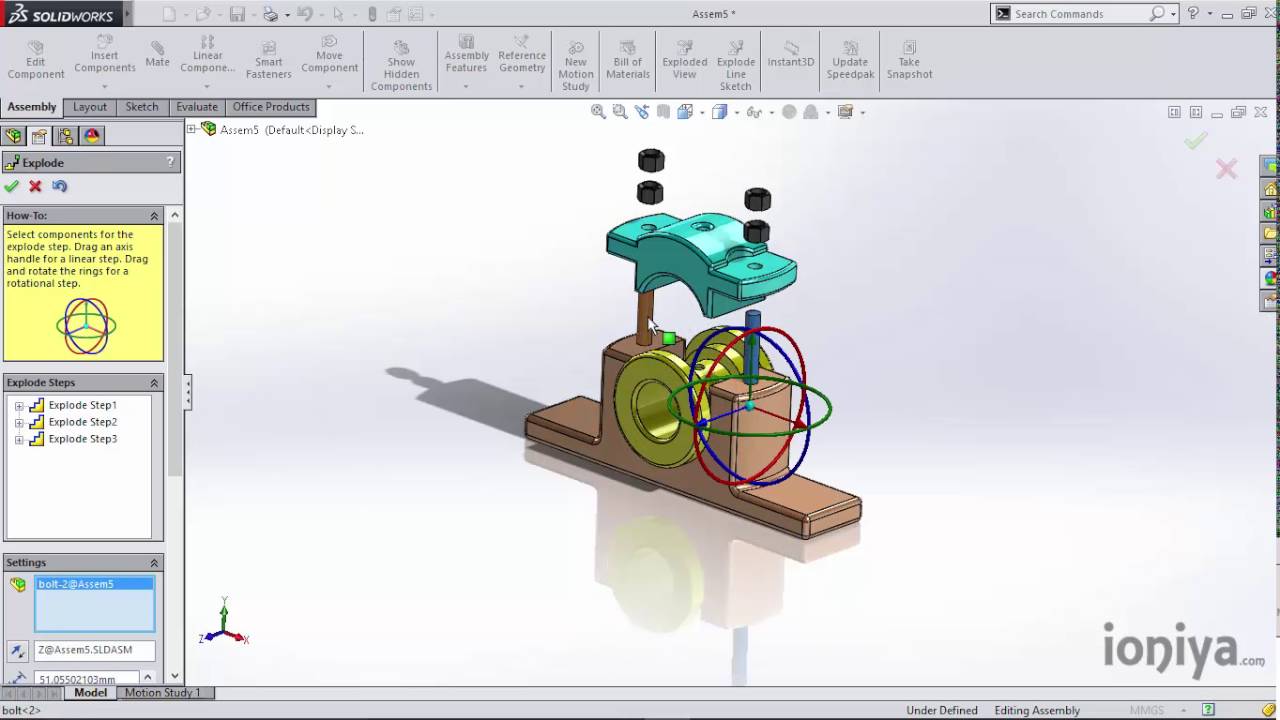Expand Explode Step3 tree node
Image resolution: width=1280 pixels, height=720 pixels.
tap(19, 440)
